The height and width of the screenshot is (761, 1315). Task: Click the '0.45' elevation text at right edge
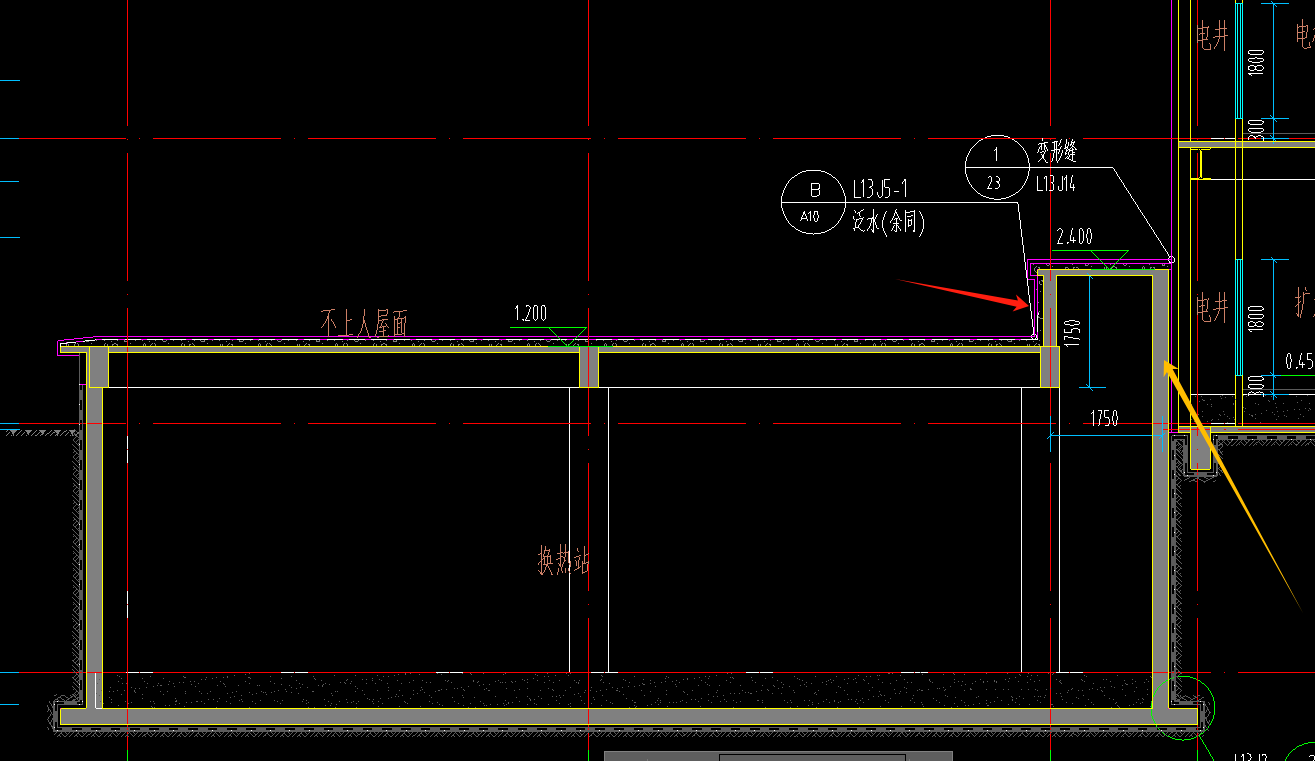click(1300, 361)
